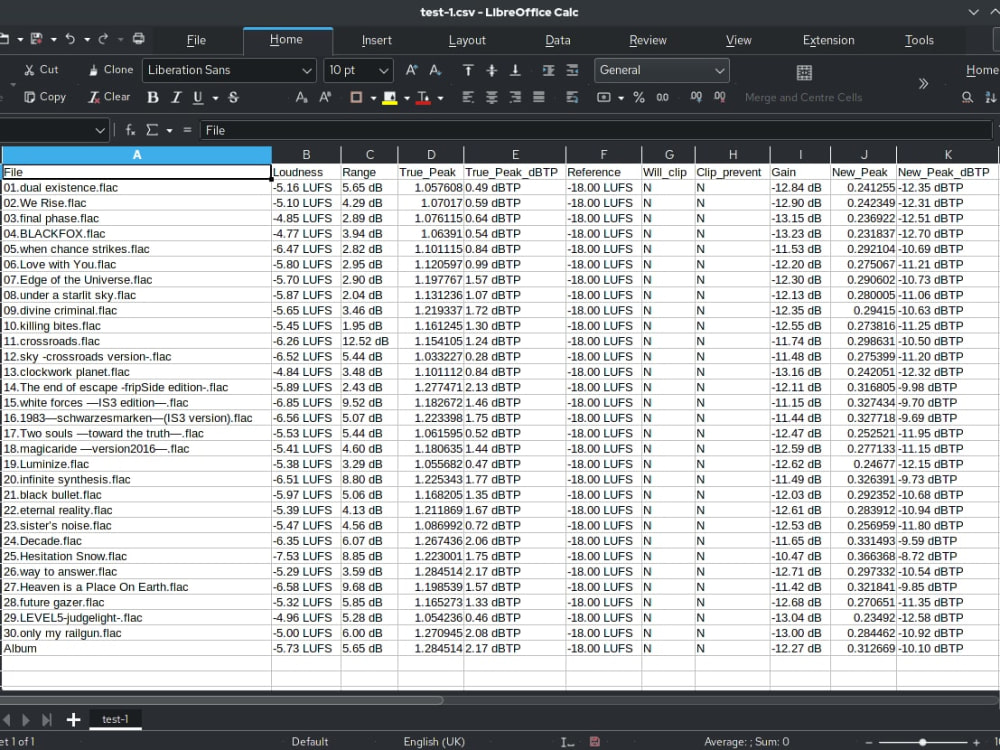Image resolution: width=1000 pixels, height=750 pixels.
Task: Activate Clone formatting brush
Action: [110, 70]
